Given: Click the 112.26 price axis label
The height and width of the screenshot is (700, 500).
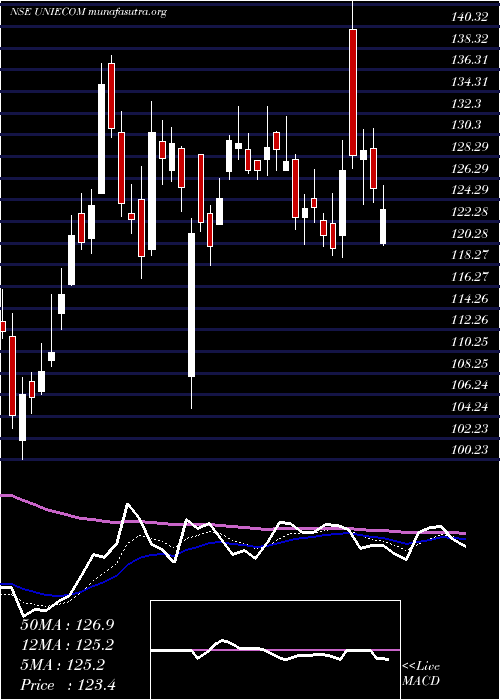Looking at the screenshot, I should (469, 320).
